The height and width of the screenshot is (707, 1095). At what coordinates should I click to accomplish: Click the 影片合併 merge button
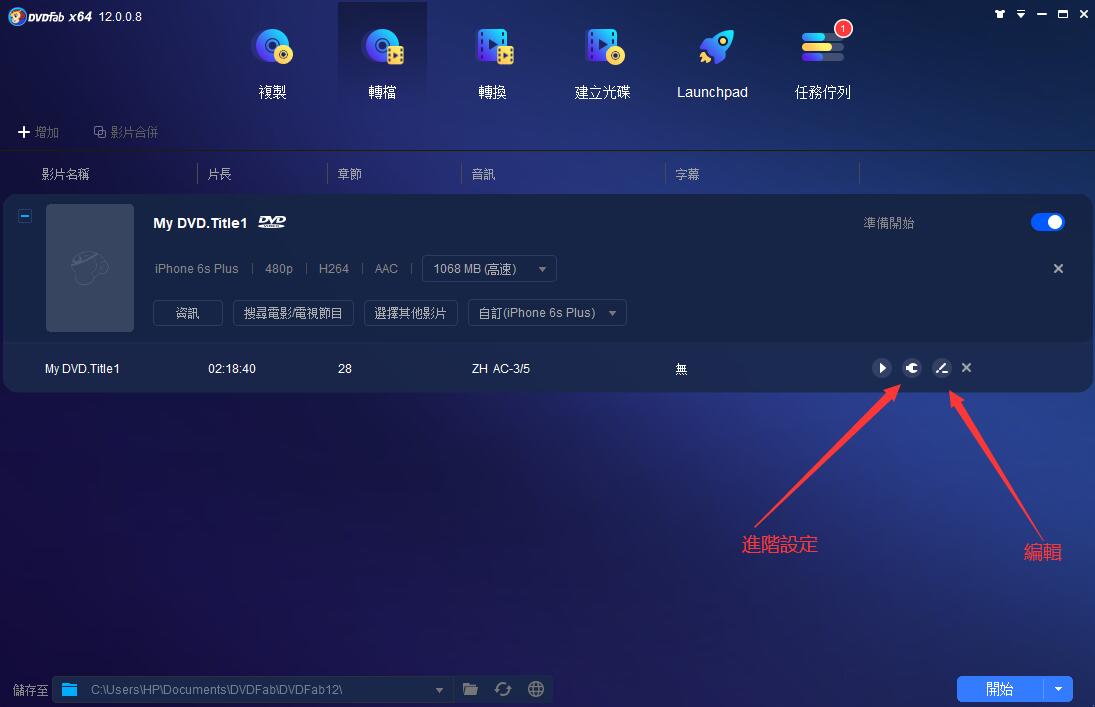126,132
